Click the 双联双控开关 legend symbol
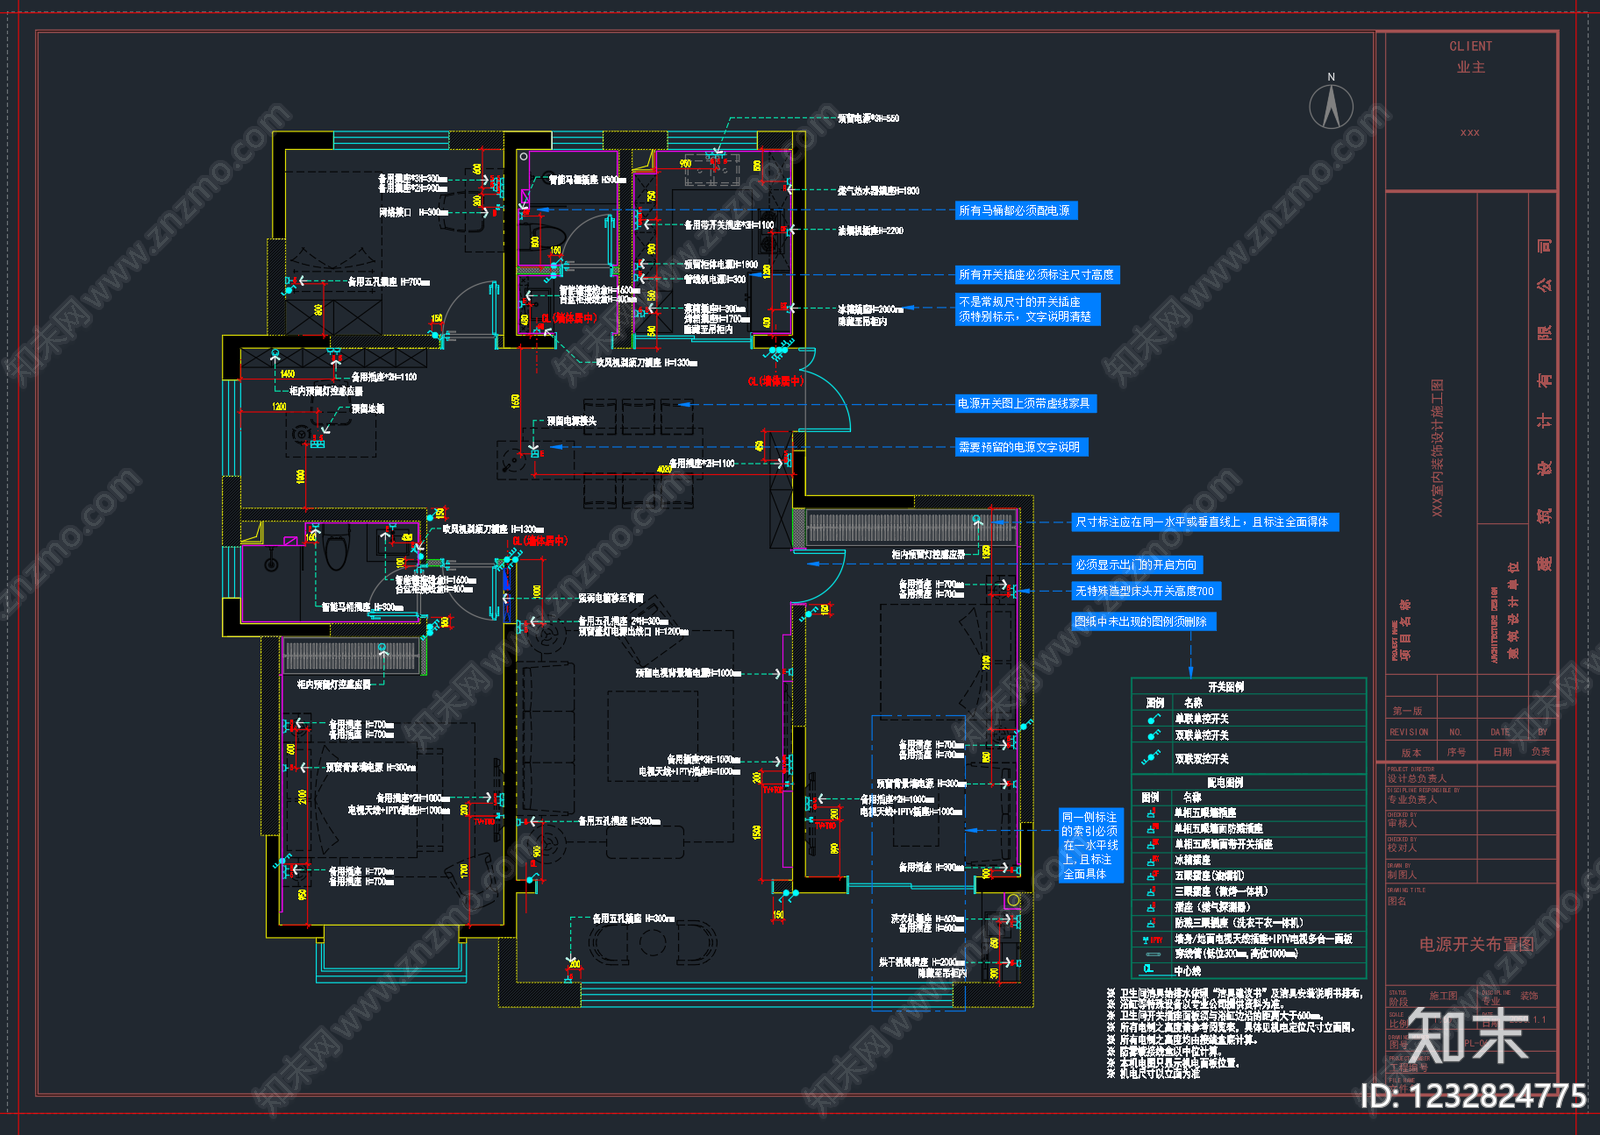 click(x=1152, y=758)
